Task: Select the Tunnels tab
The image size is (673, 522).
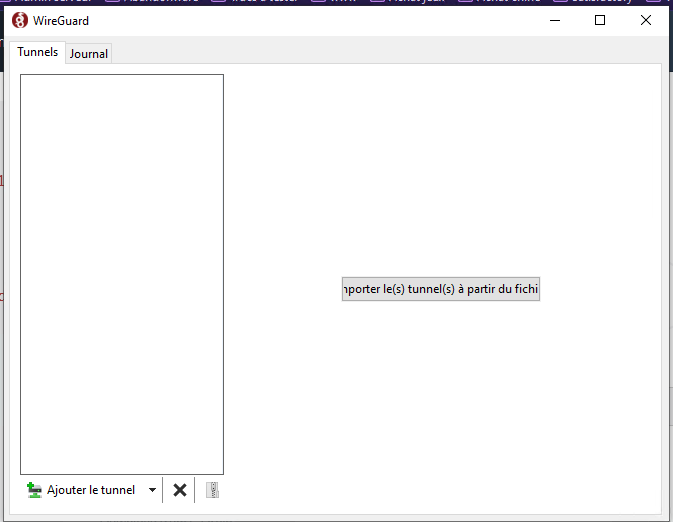Action: 37,52
